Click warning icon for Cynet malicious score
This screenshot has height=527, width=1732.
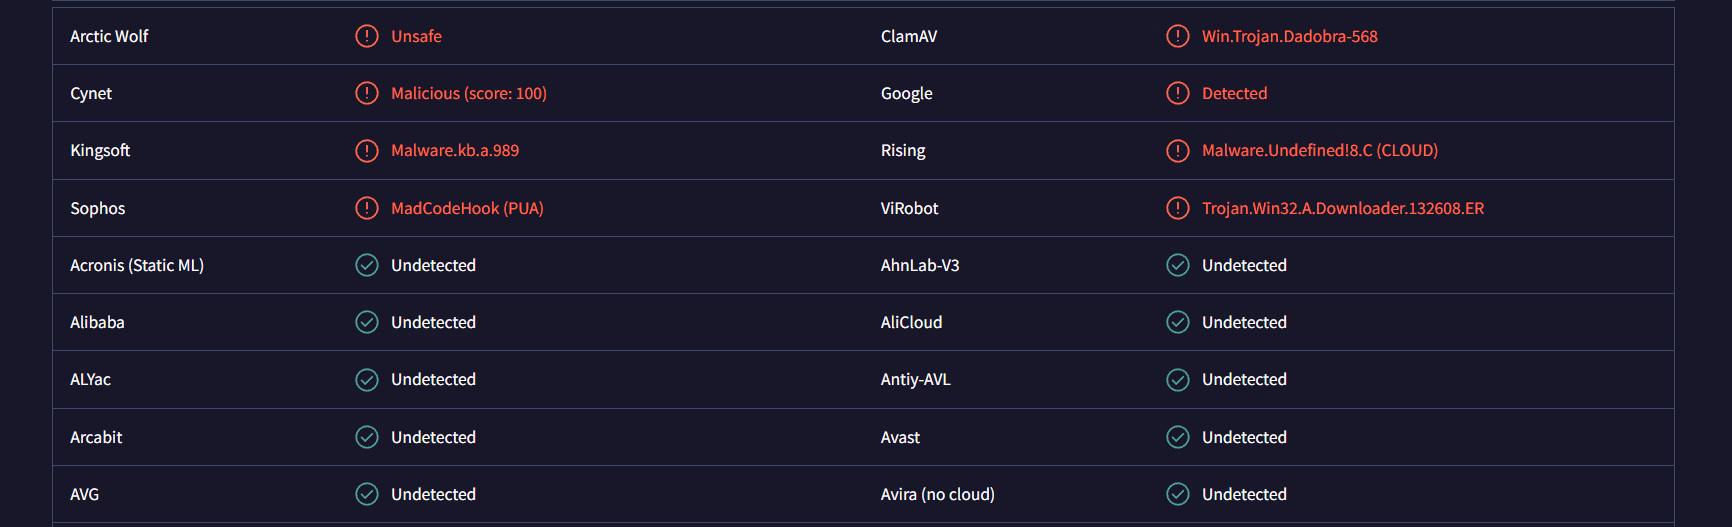pos(367,93)
